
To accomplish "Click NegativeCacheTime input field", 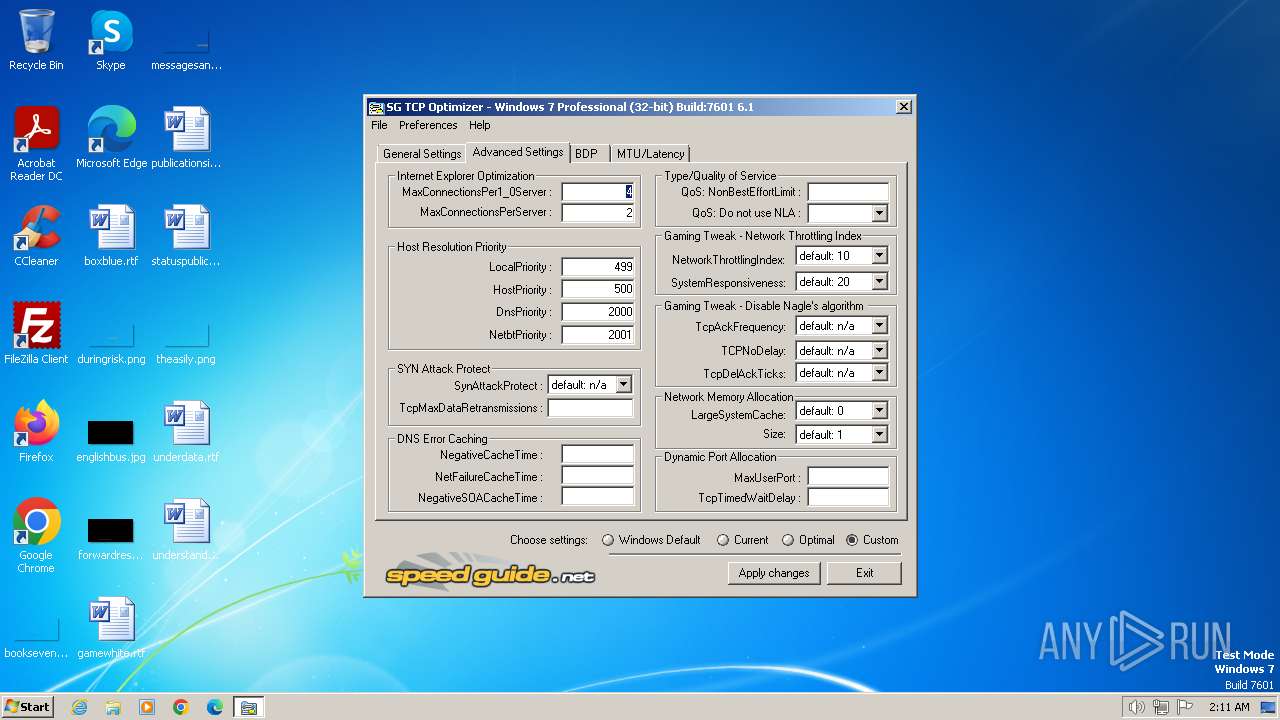I will pyautogui.click(x=598, y=455).
